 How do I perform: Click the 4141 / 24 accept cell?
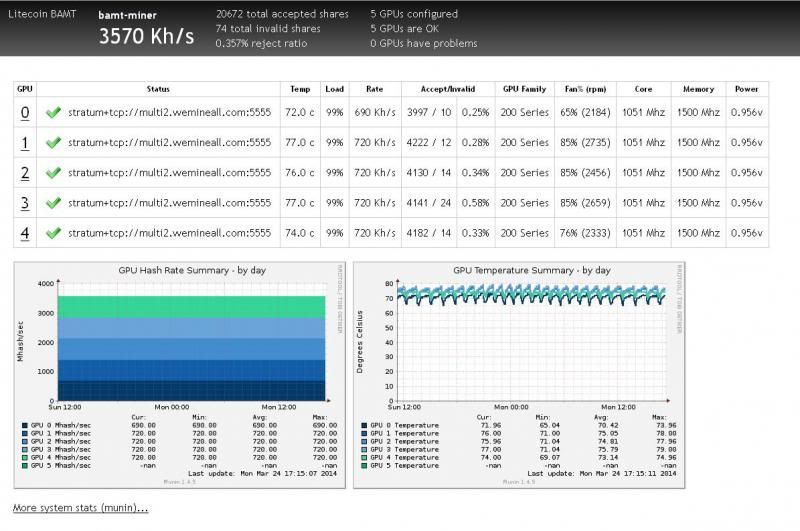pos(429,203)
